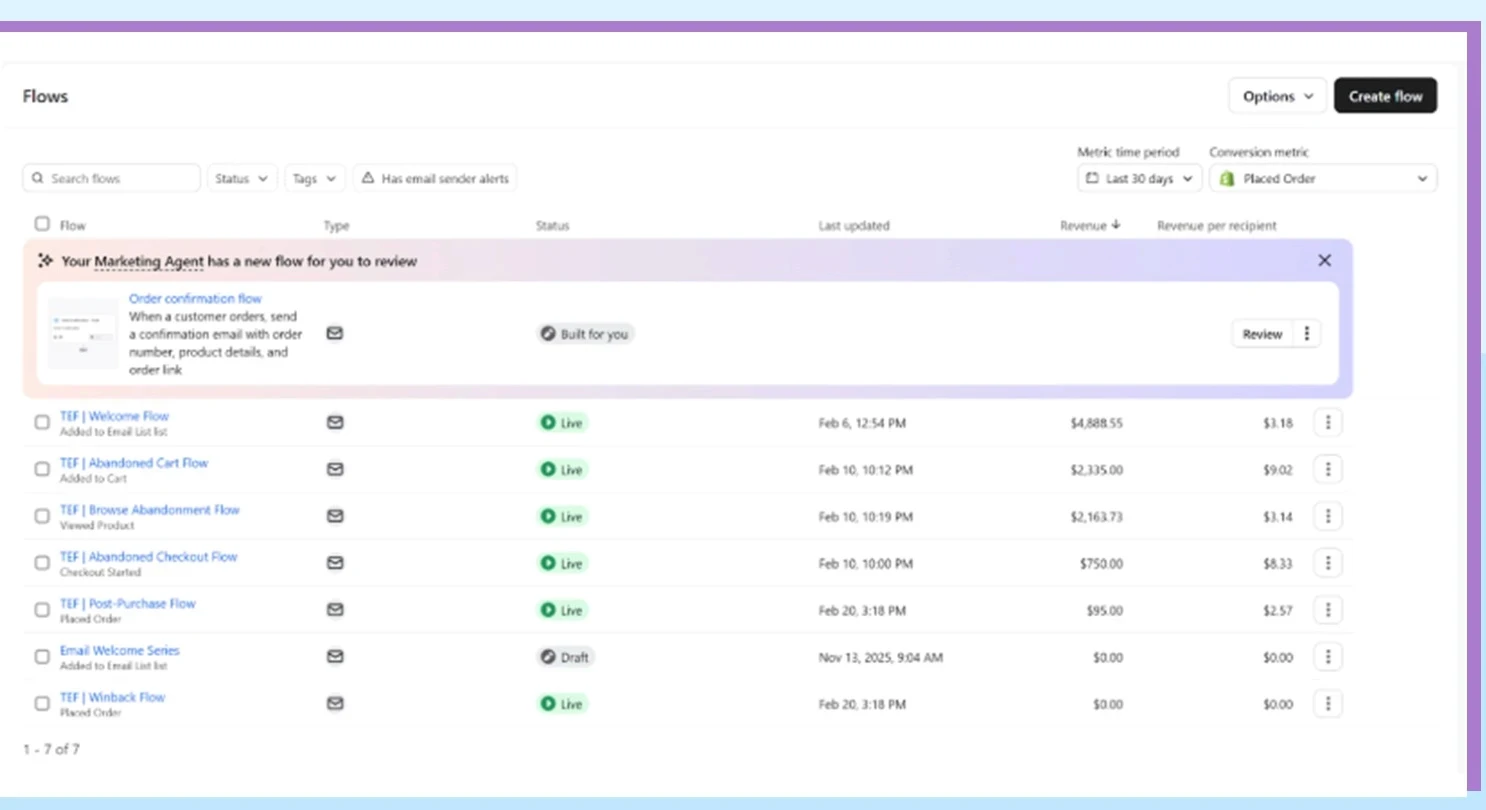Screen dimensions: 1486x810
Task: Change the Last 30 days time period
Action: 1140,178
